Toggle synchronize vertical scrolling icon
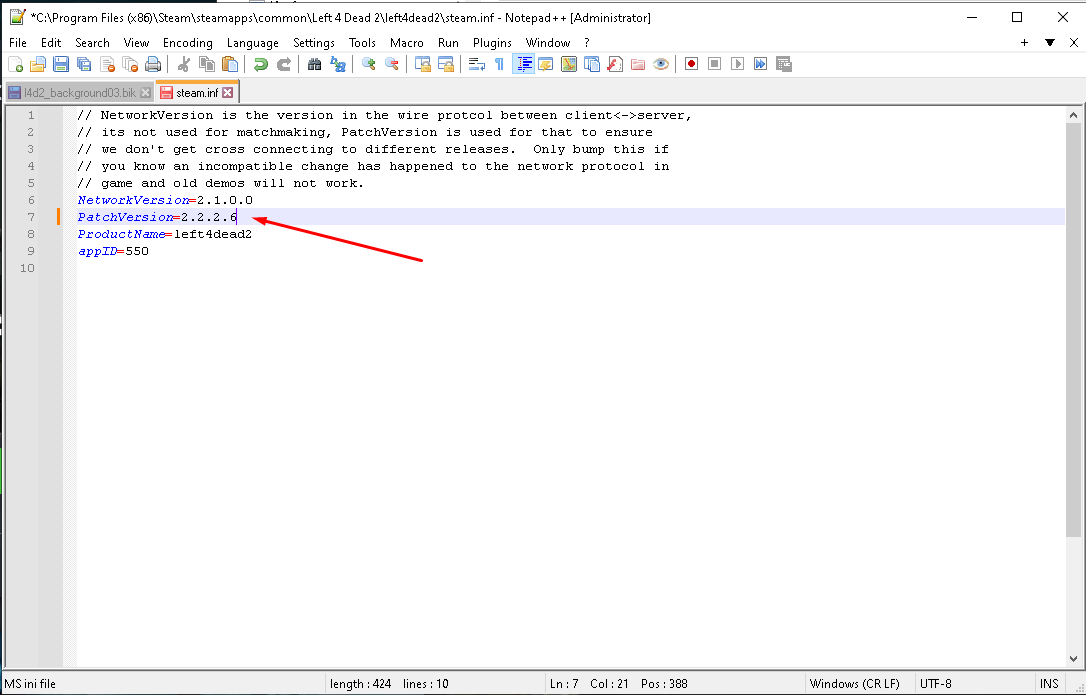The image size is (1086, 695). 422,64
